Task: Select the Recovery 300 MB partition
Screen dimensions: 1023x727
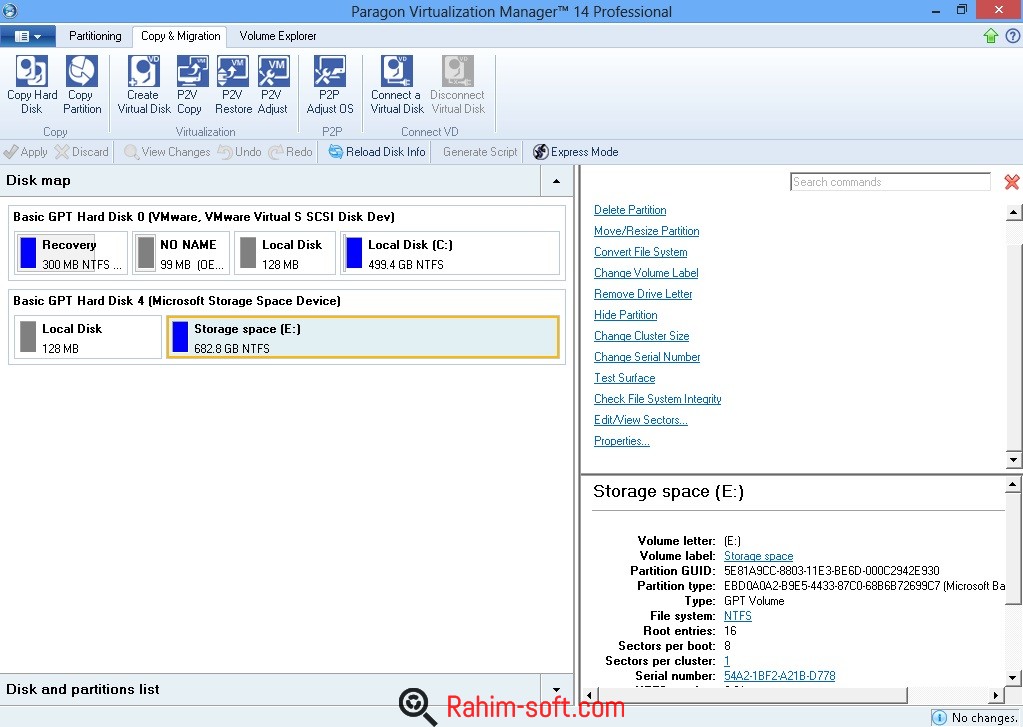Action: pyautogui.click(x=71, y=253)
